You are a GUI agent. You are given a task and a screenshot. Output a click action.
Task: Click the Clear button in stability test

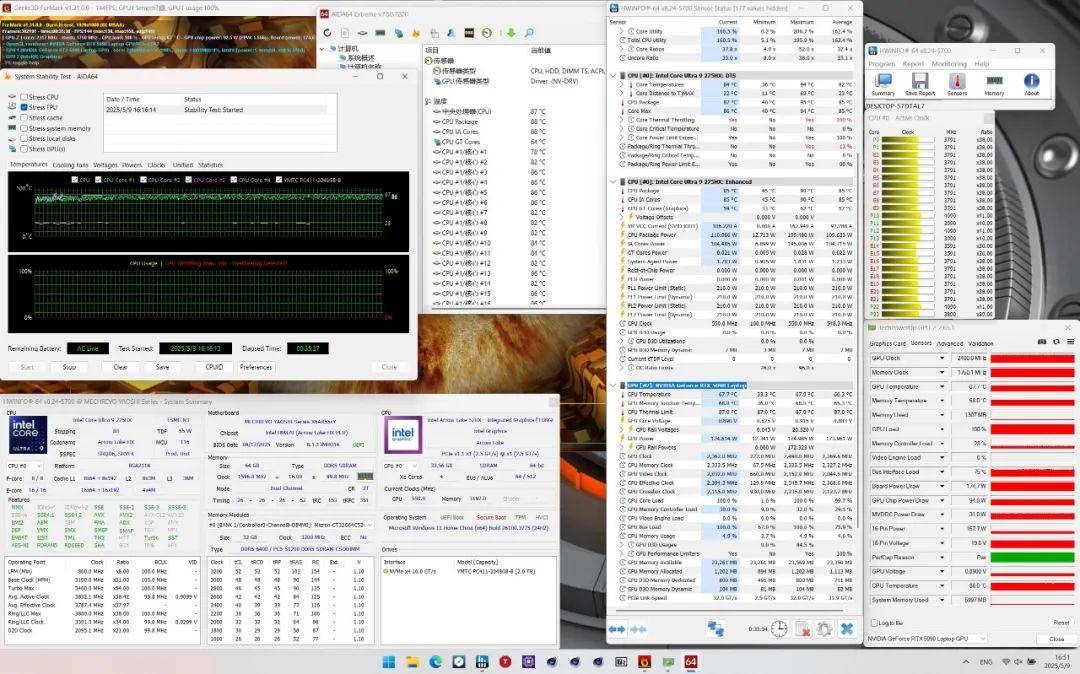[121, 367]
